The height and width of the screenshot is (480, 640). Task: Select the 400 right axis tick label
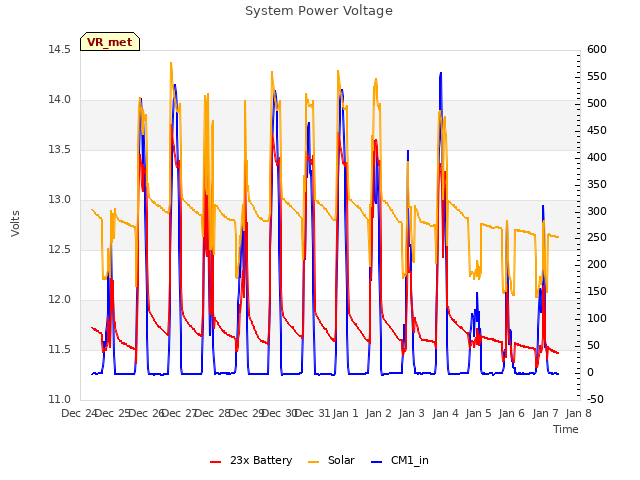[597, 157]
